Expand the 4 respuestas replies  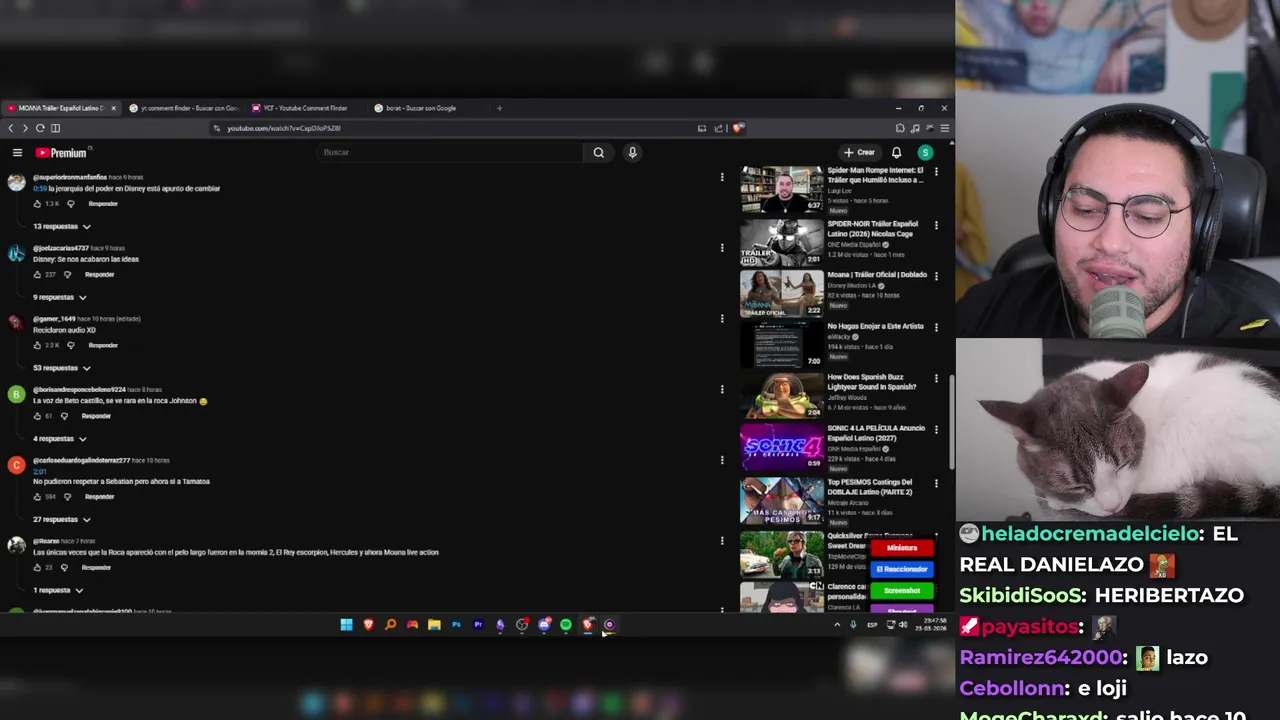point(60,439)
